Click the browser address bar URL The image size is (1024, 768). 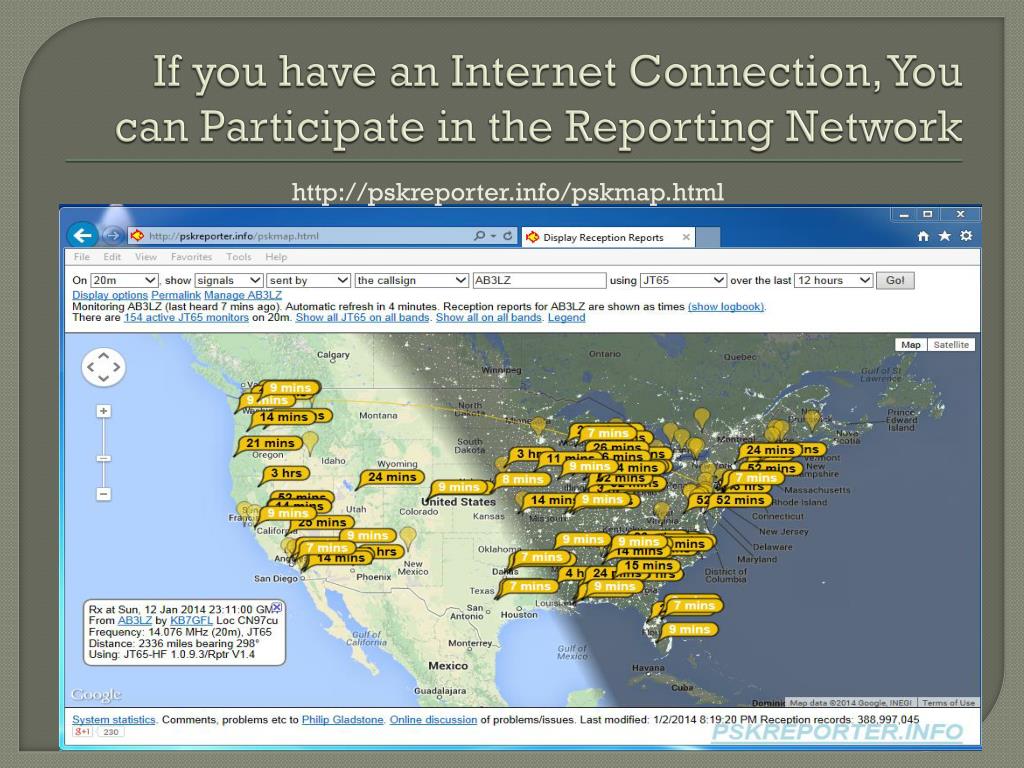234,236
